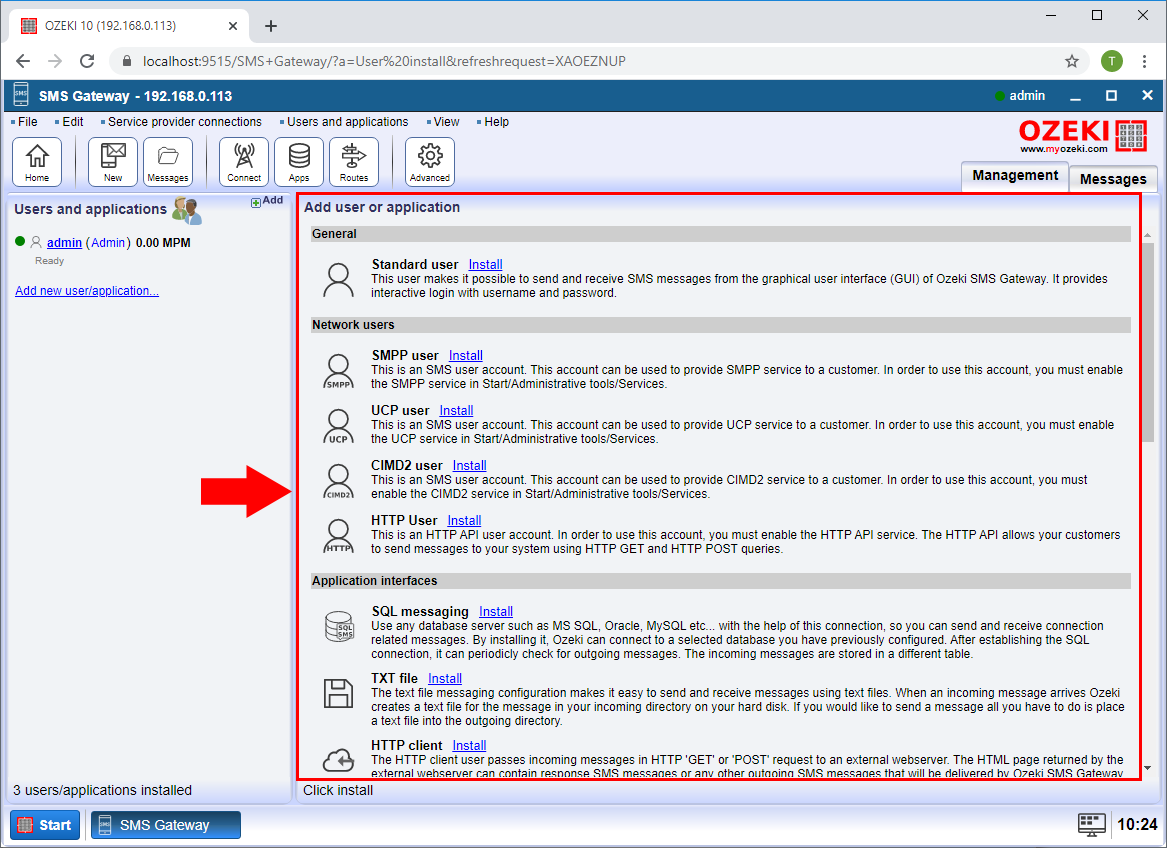
Task: Close the OZEKI 10 browser tab
Action: tap(233, 26)
